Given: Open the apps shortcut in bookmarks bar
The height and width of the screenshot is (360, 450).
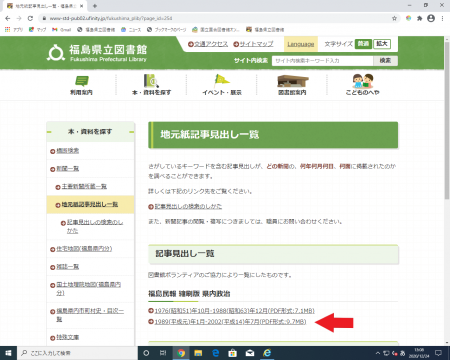Looking at the screenshot, I should tap(14, 30).
